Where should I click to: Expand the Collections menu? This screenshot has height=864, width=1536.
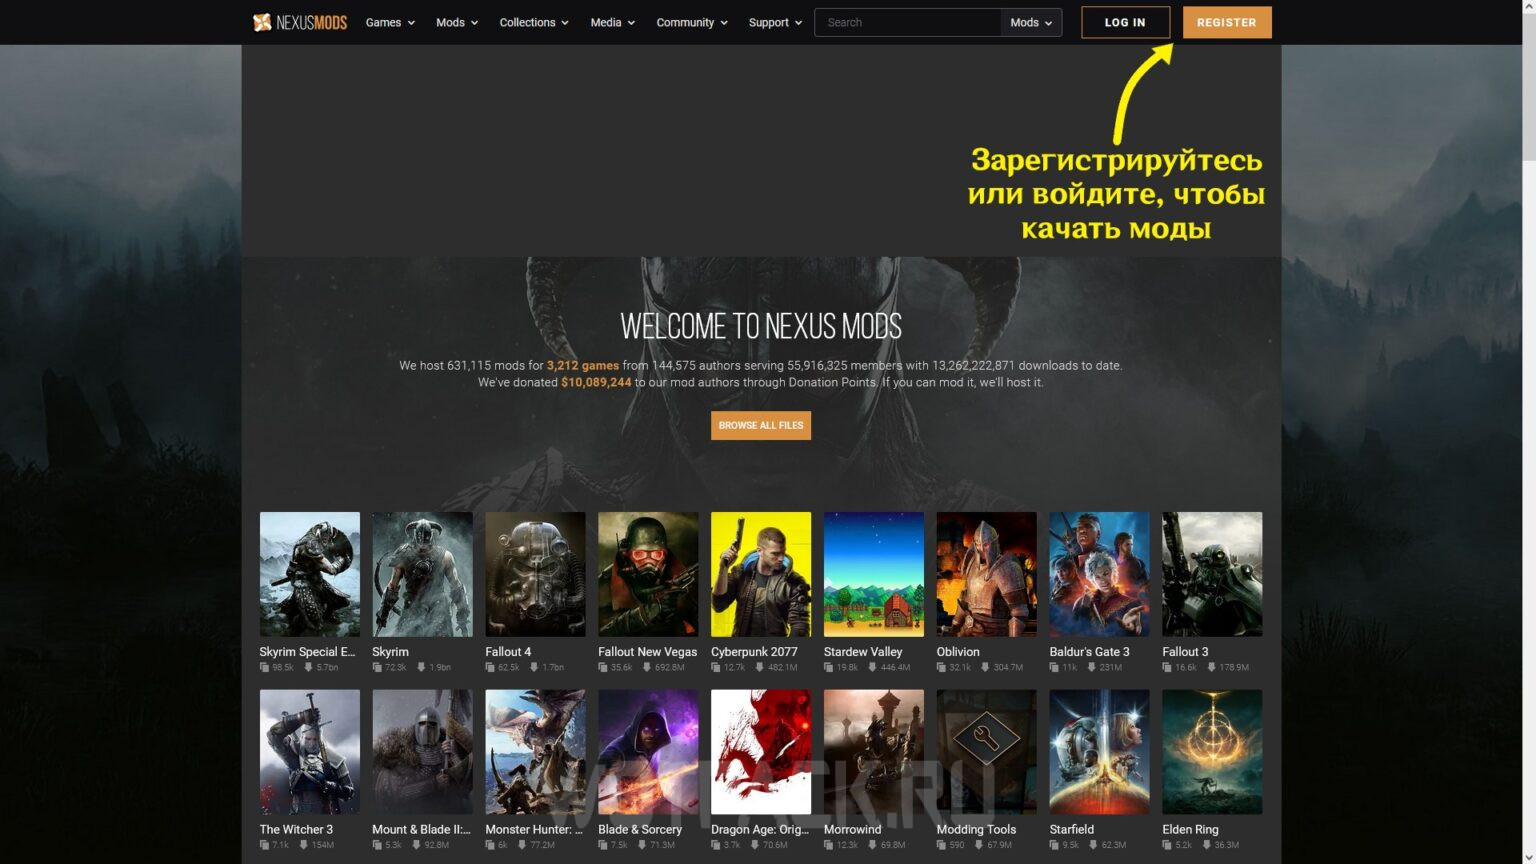(534, 22)
